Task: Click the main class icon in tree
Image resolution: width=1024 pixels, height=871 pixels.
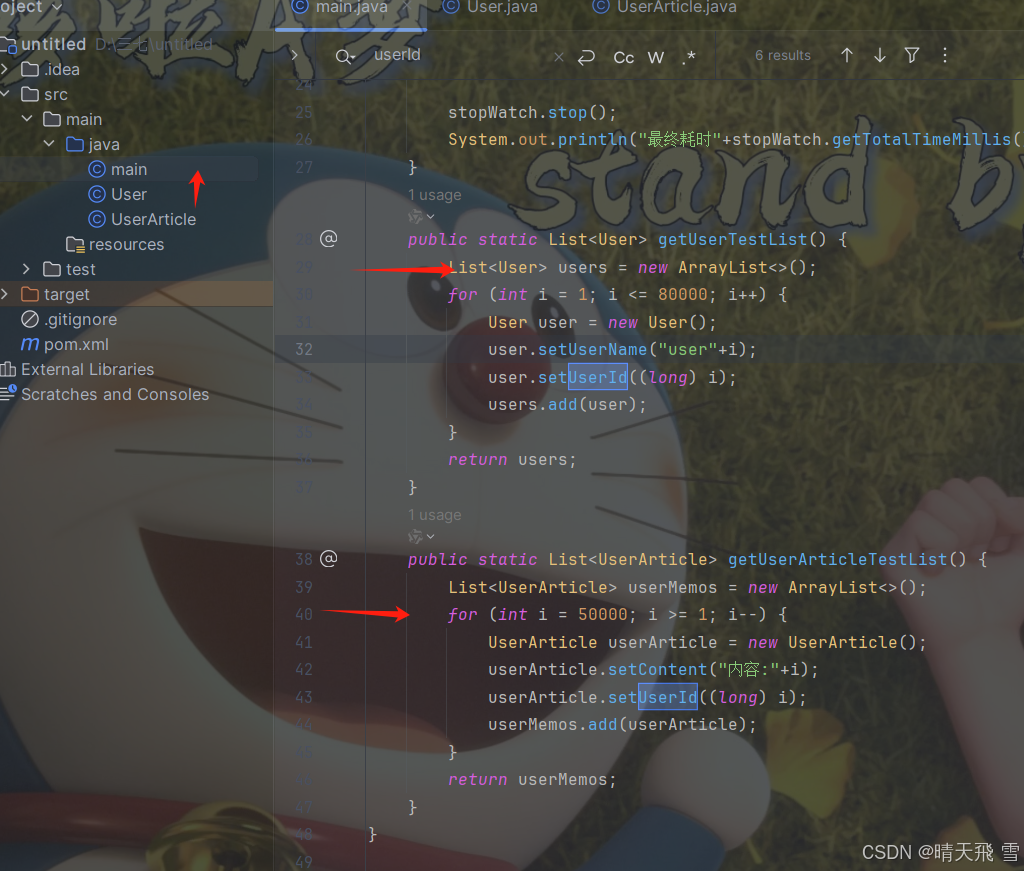Action: click(97, 169)
